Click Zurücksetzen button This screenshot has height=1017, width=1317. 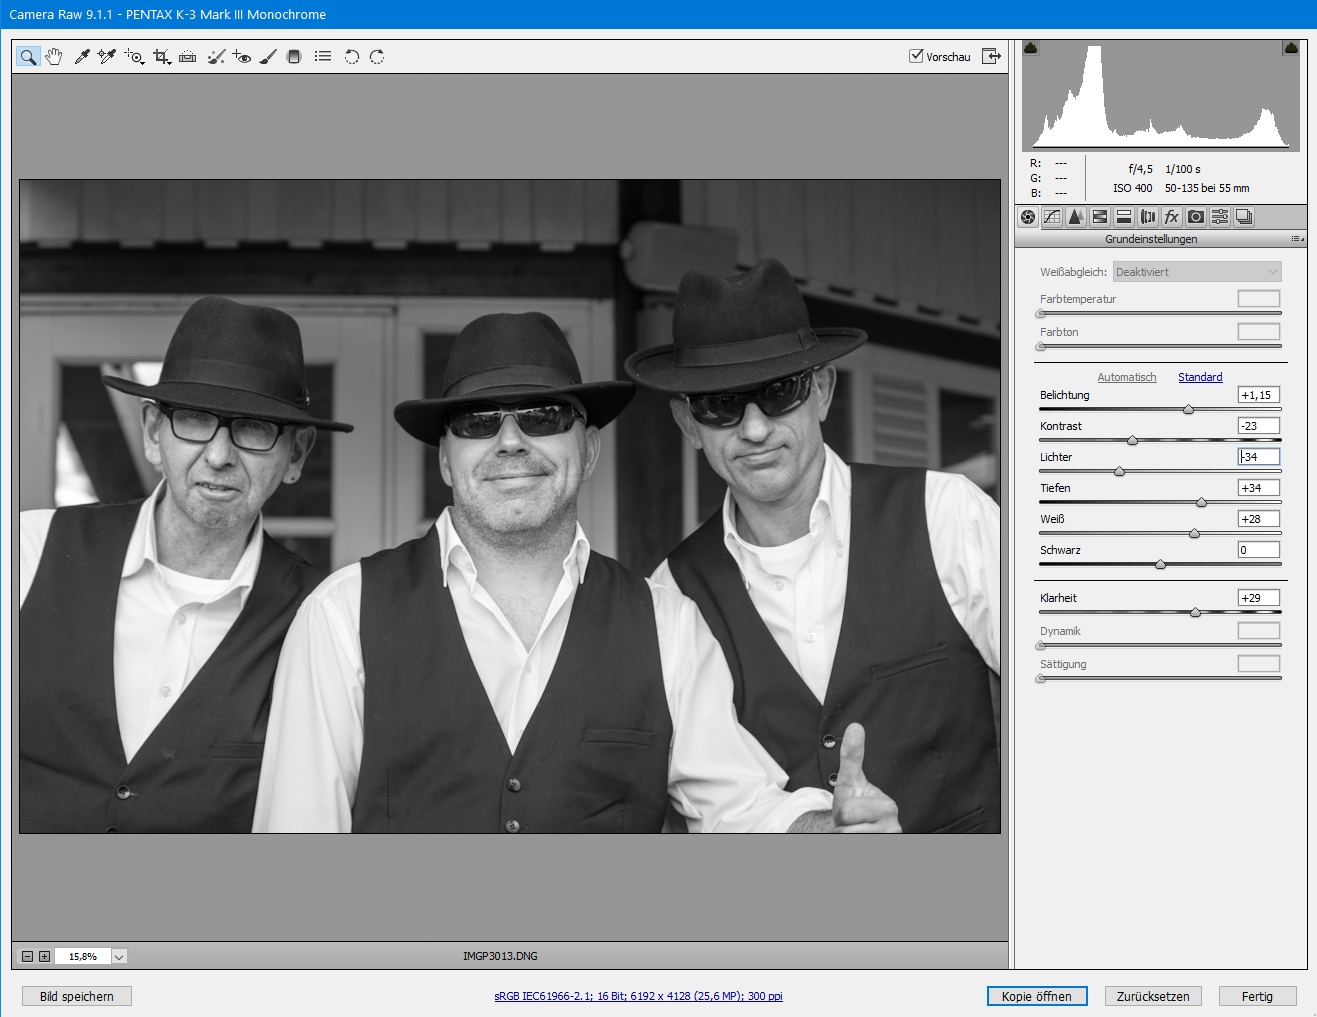coord(1153,996)
